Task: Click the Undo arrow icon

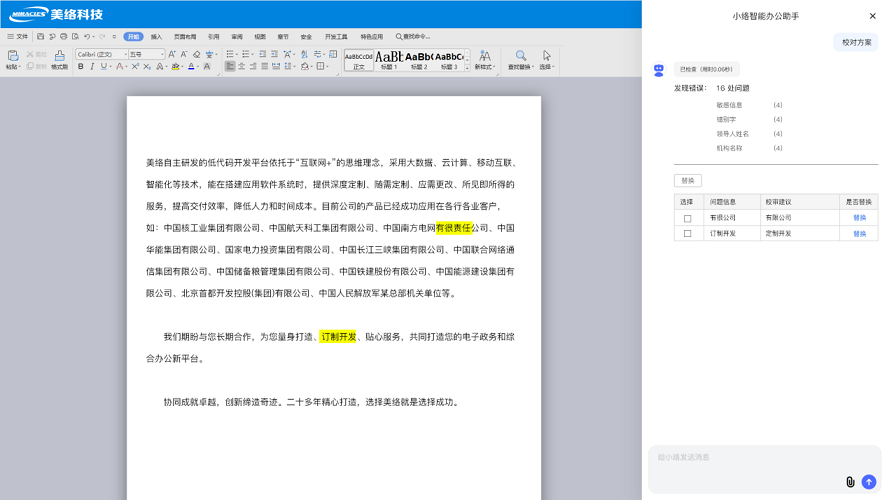Action: [87, 36]
